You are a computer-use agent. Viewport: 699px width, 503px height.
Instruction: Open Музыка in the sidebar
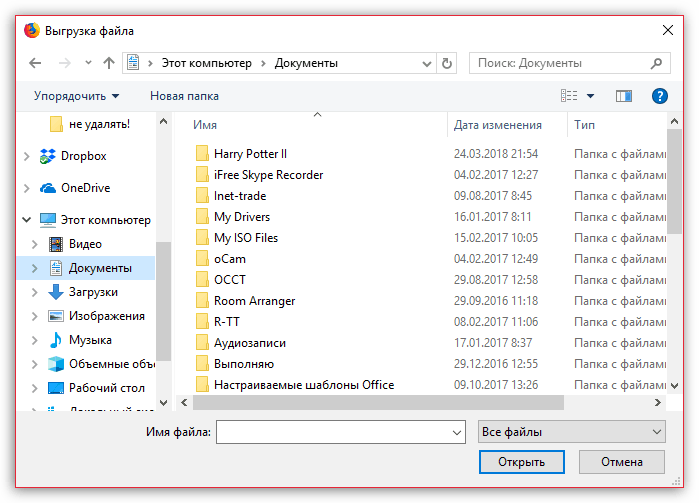pyautogui.click(x=80, y=340)
